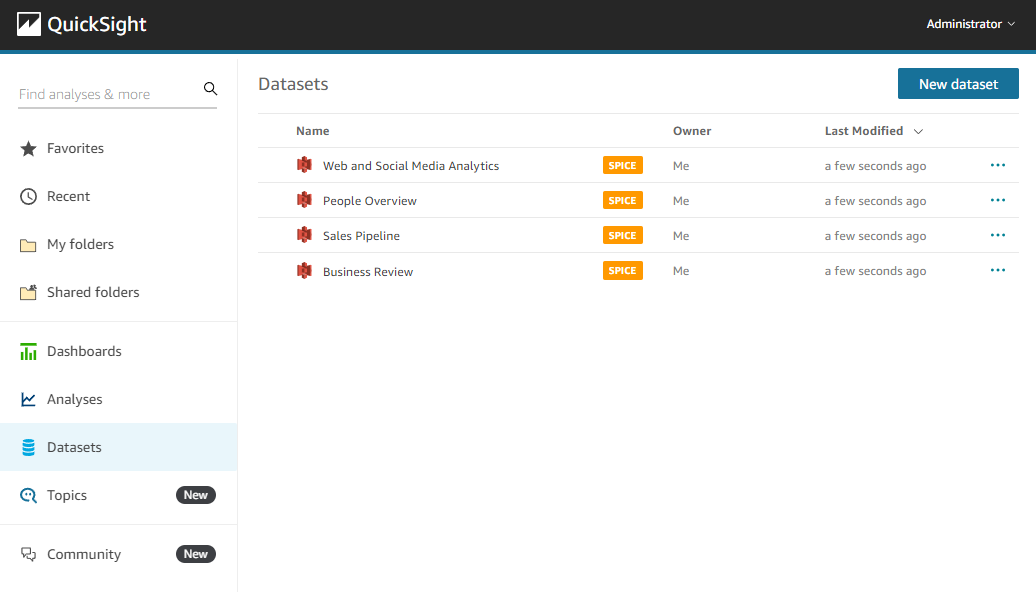Sort by the Name column header
This screenshot has width=1036, height=592.
[313, 131]
